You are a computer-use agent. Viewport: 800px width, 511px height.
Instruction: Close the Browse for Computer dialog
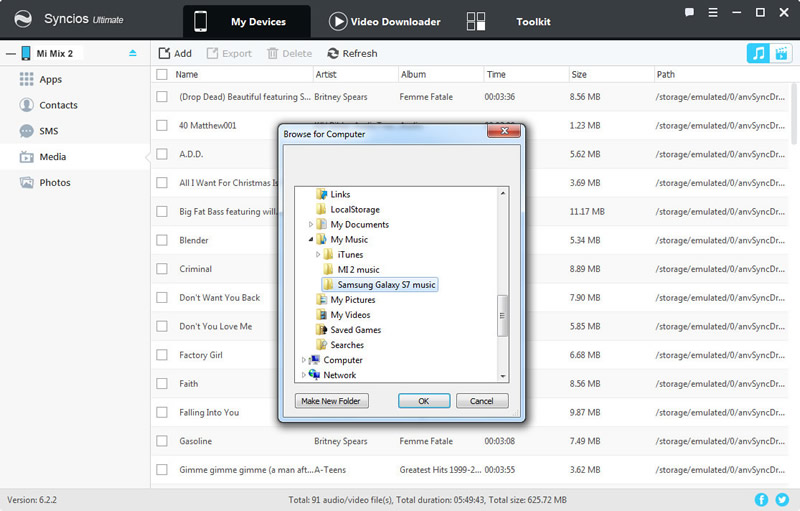(504, 131)
